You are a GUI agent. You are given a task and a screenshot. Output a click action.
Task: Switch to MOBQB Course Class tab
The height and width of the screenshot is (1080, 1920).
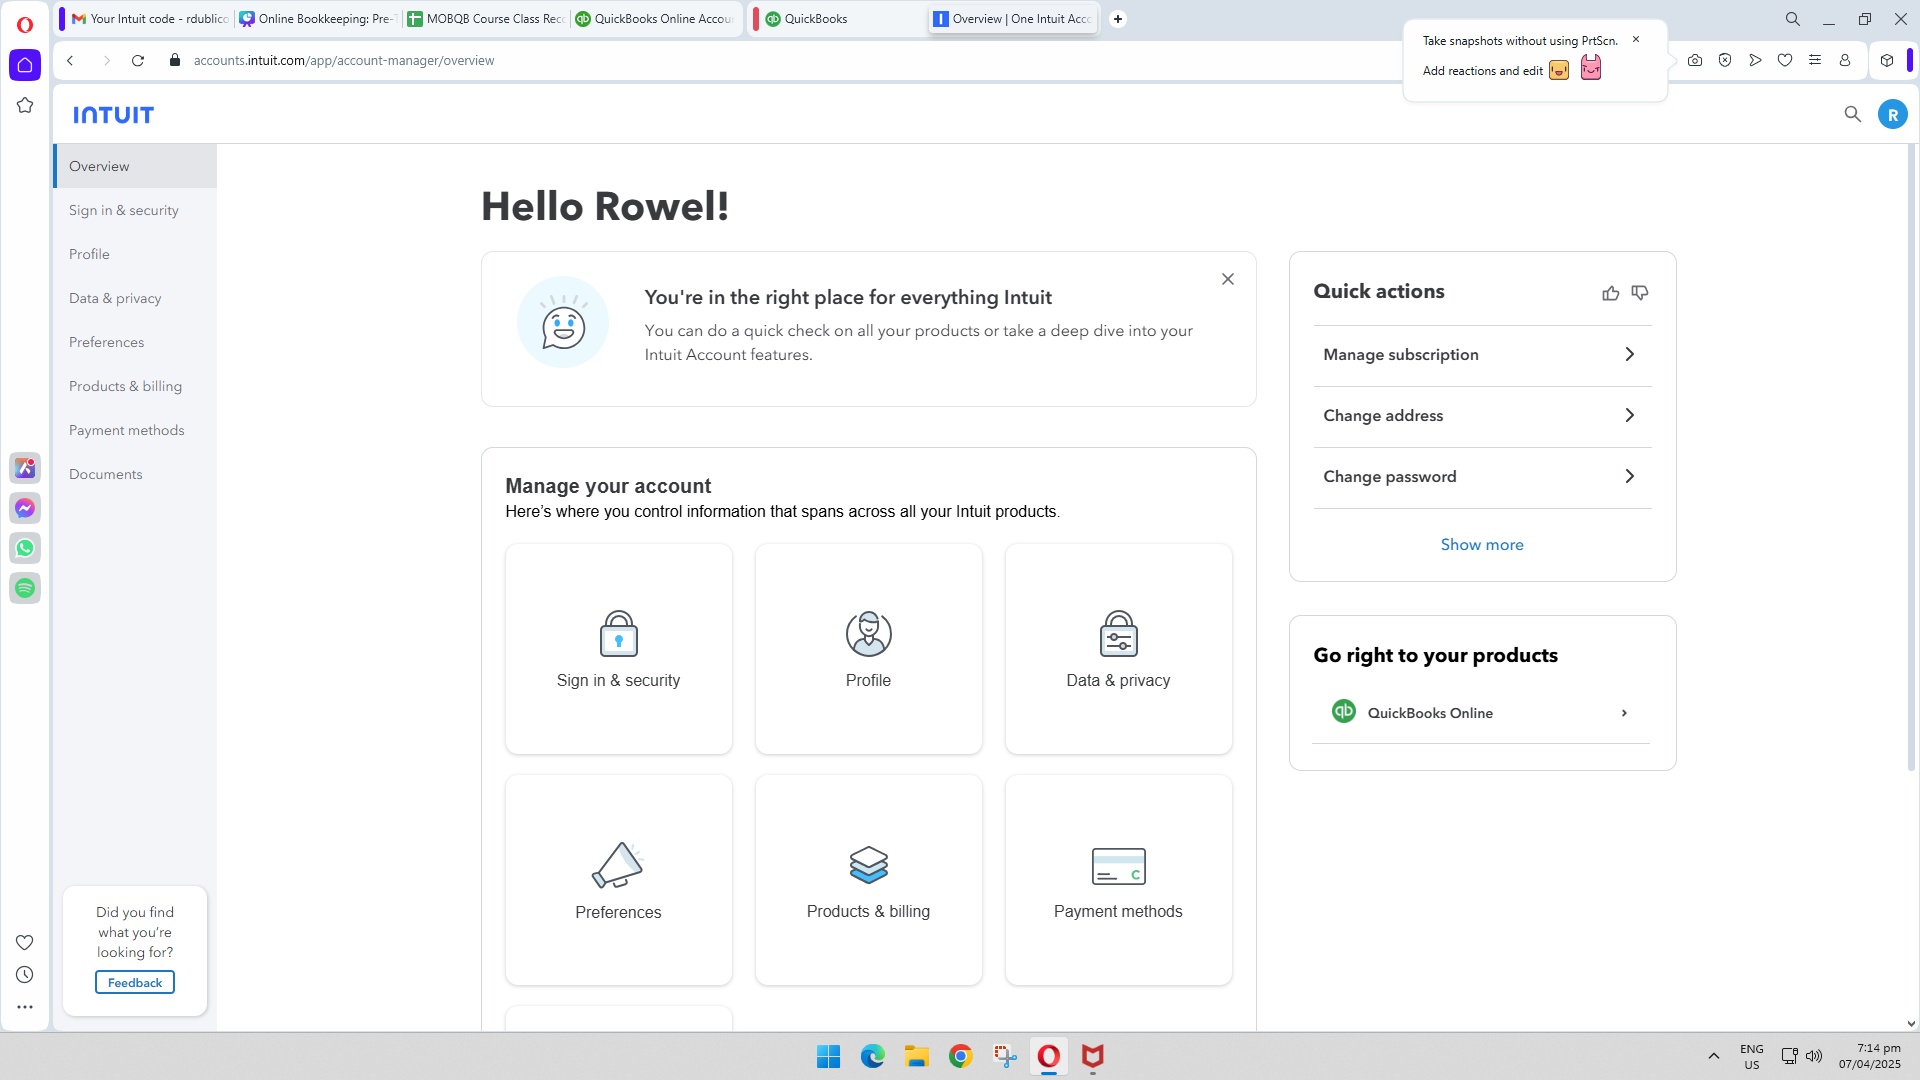coord(486,18)
